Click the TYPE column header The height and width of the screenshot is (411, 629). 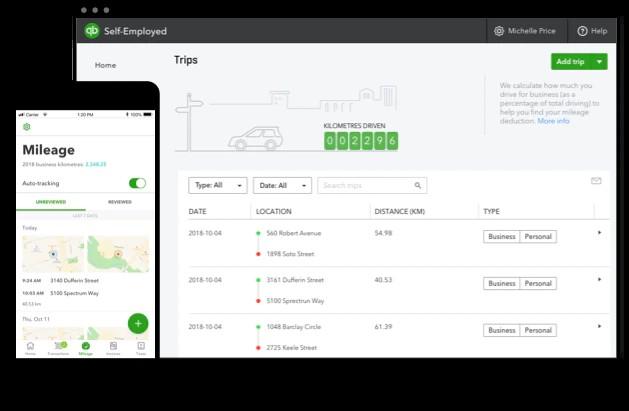[x=491, y=211]
